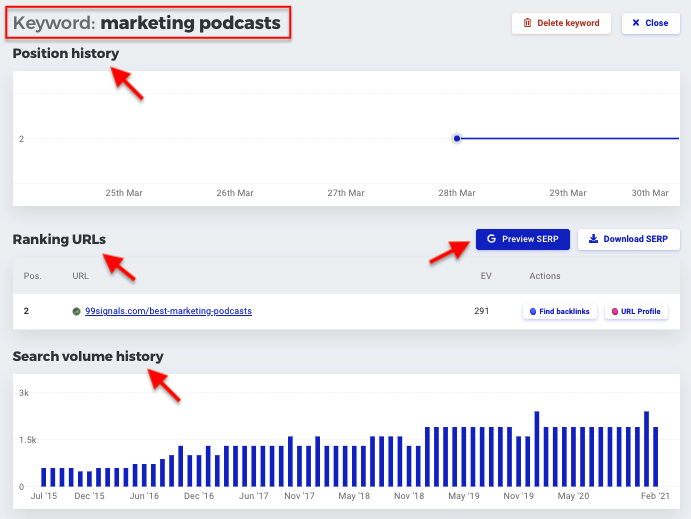Image resolution: width=691 pixels, height=519 pixels.
Task: Click the Ranking URLs heading
Action: point(59,239)
